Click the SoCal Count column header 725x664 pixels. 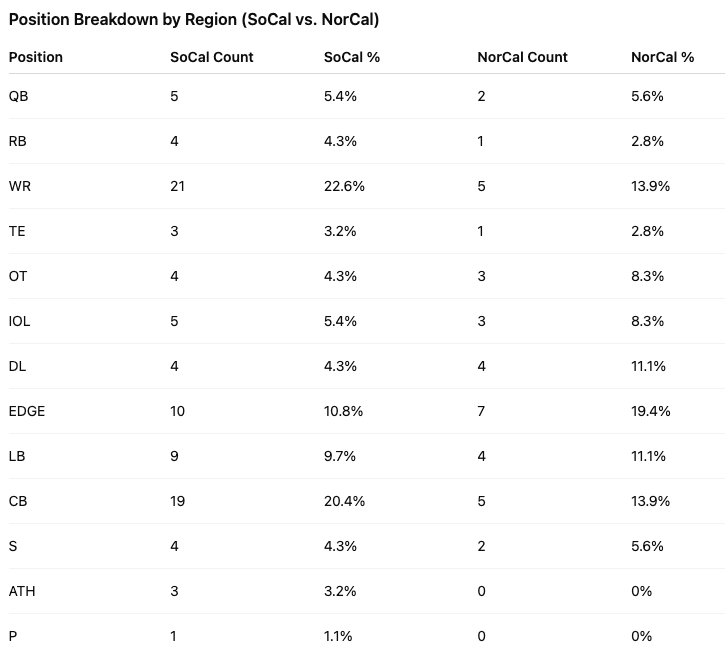(x=212, y=57)
